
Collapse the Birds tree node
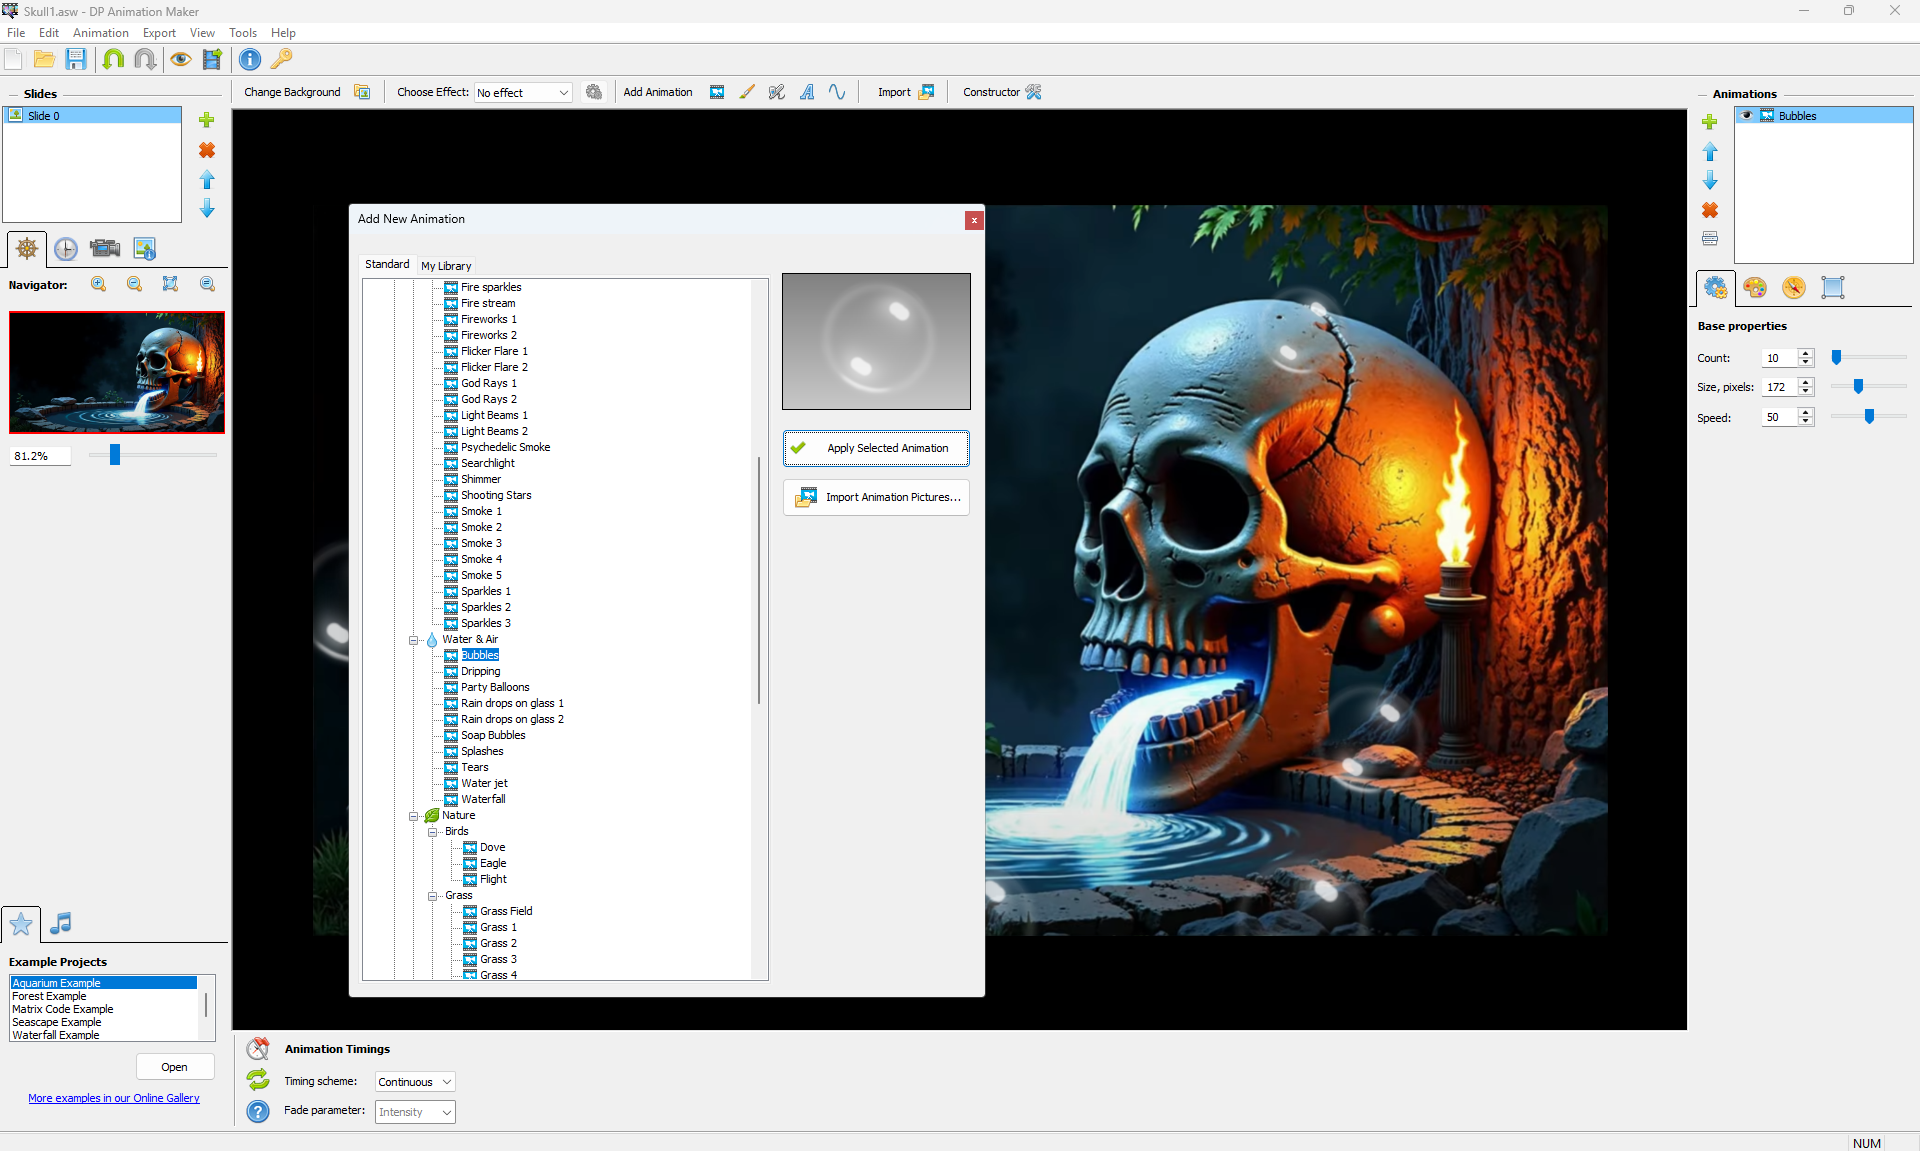(x=432, y=832)
